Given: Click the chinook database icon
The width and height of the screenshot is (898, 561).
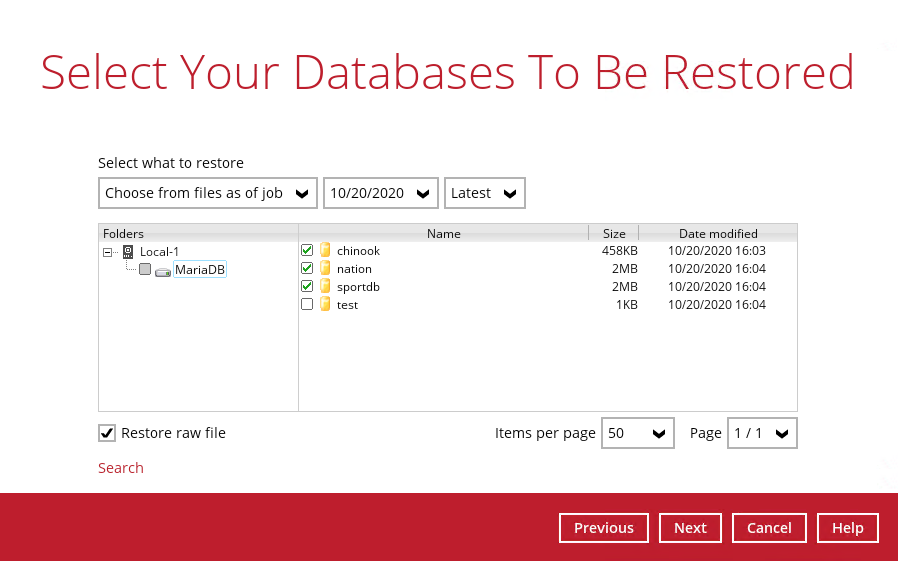Looking at the screenshot, I should tap(325, 251).
